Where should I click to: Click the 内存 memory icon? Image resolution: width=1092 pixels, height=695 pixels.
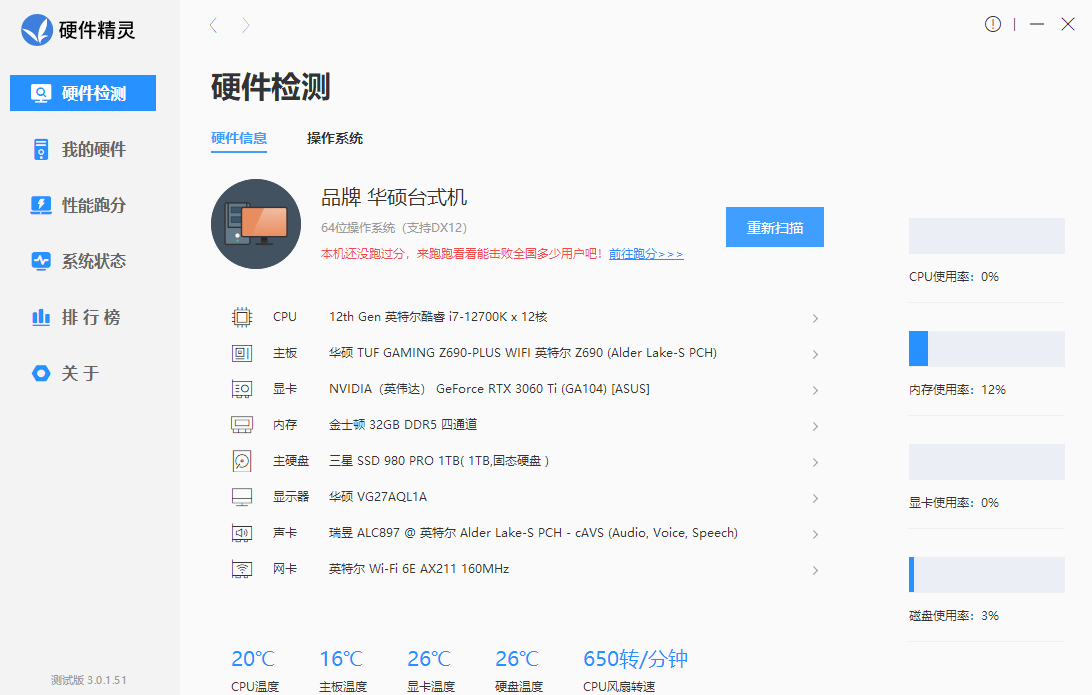242,425
